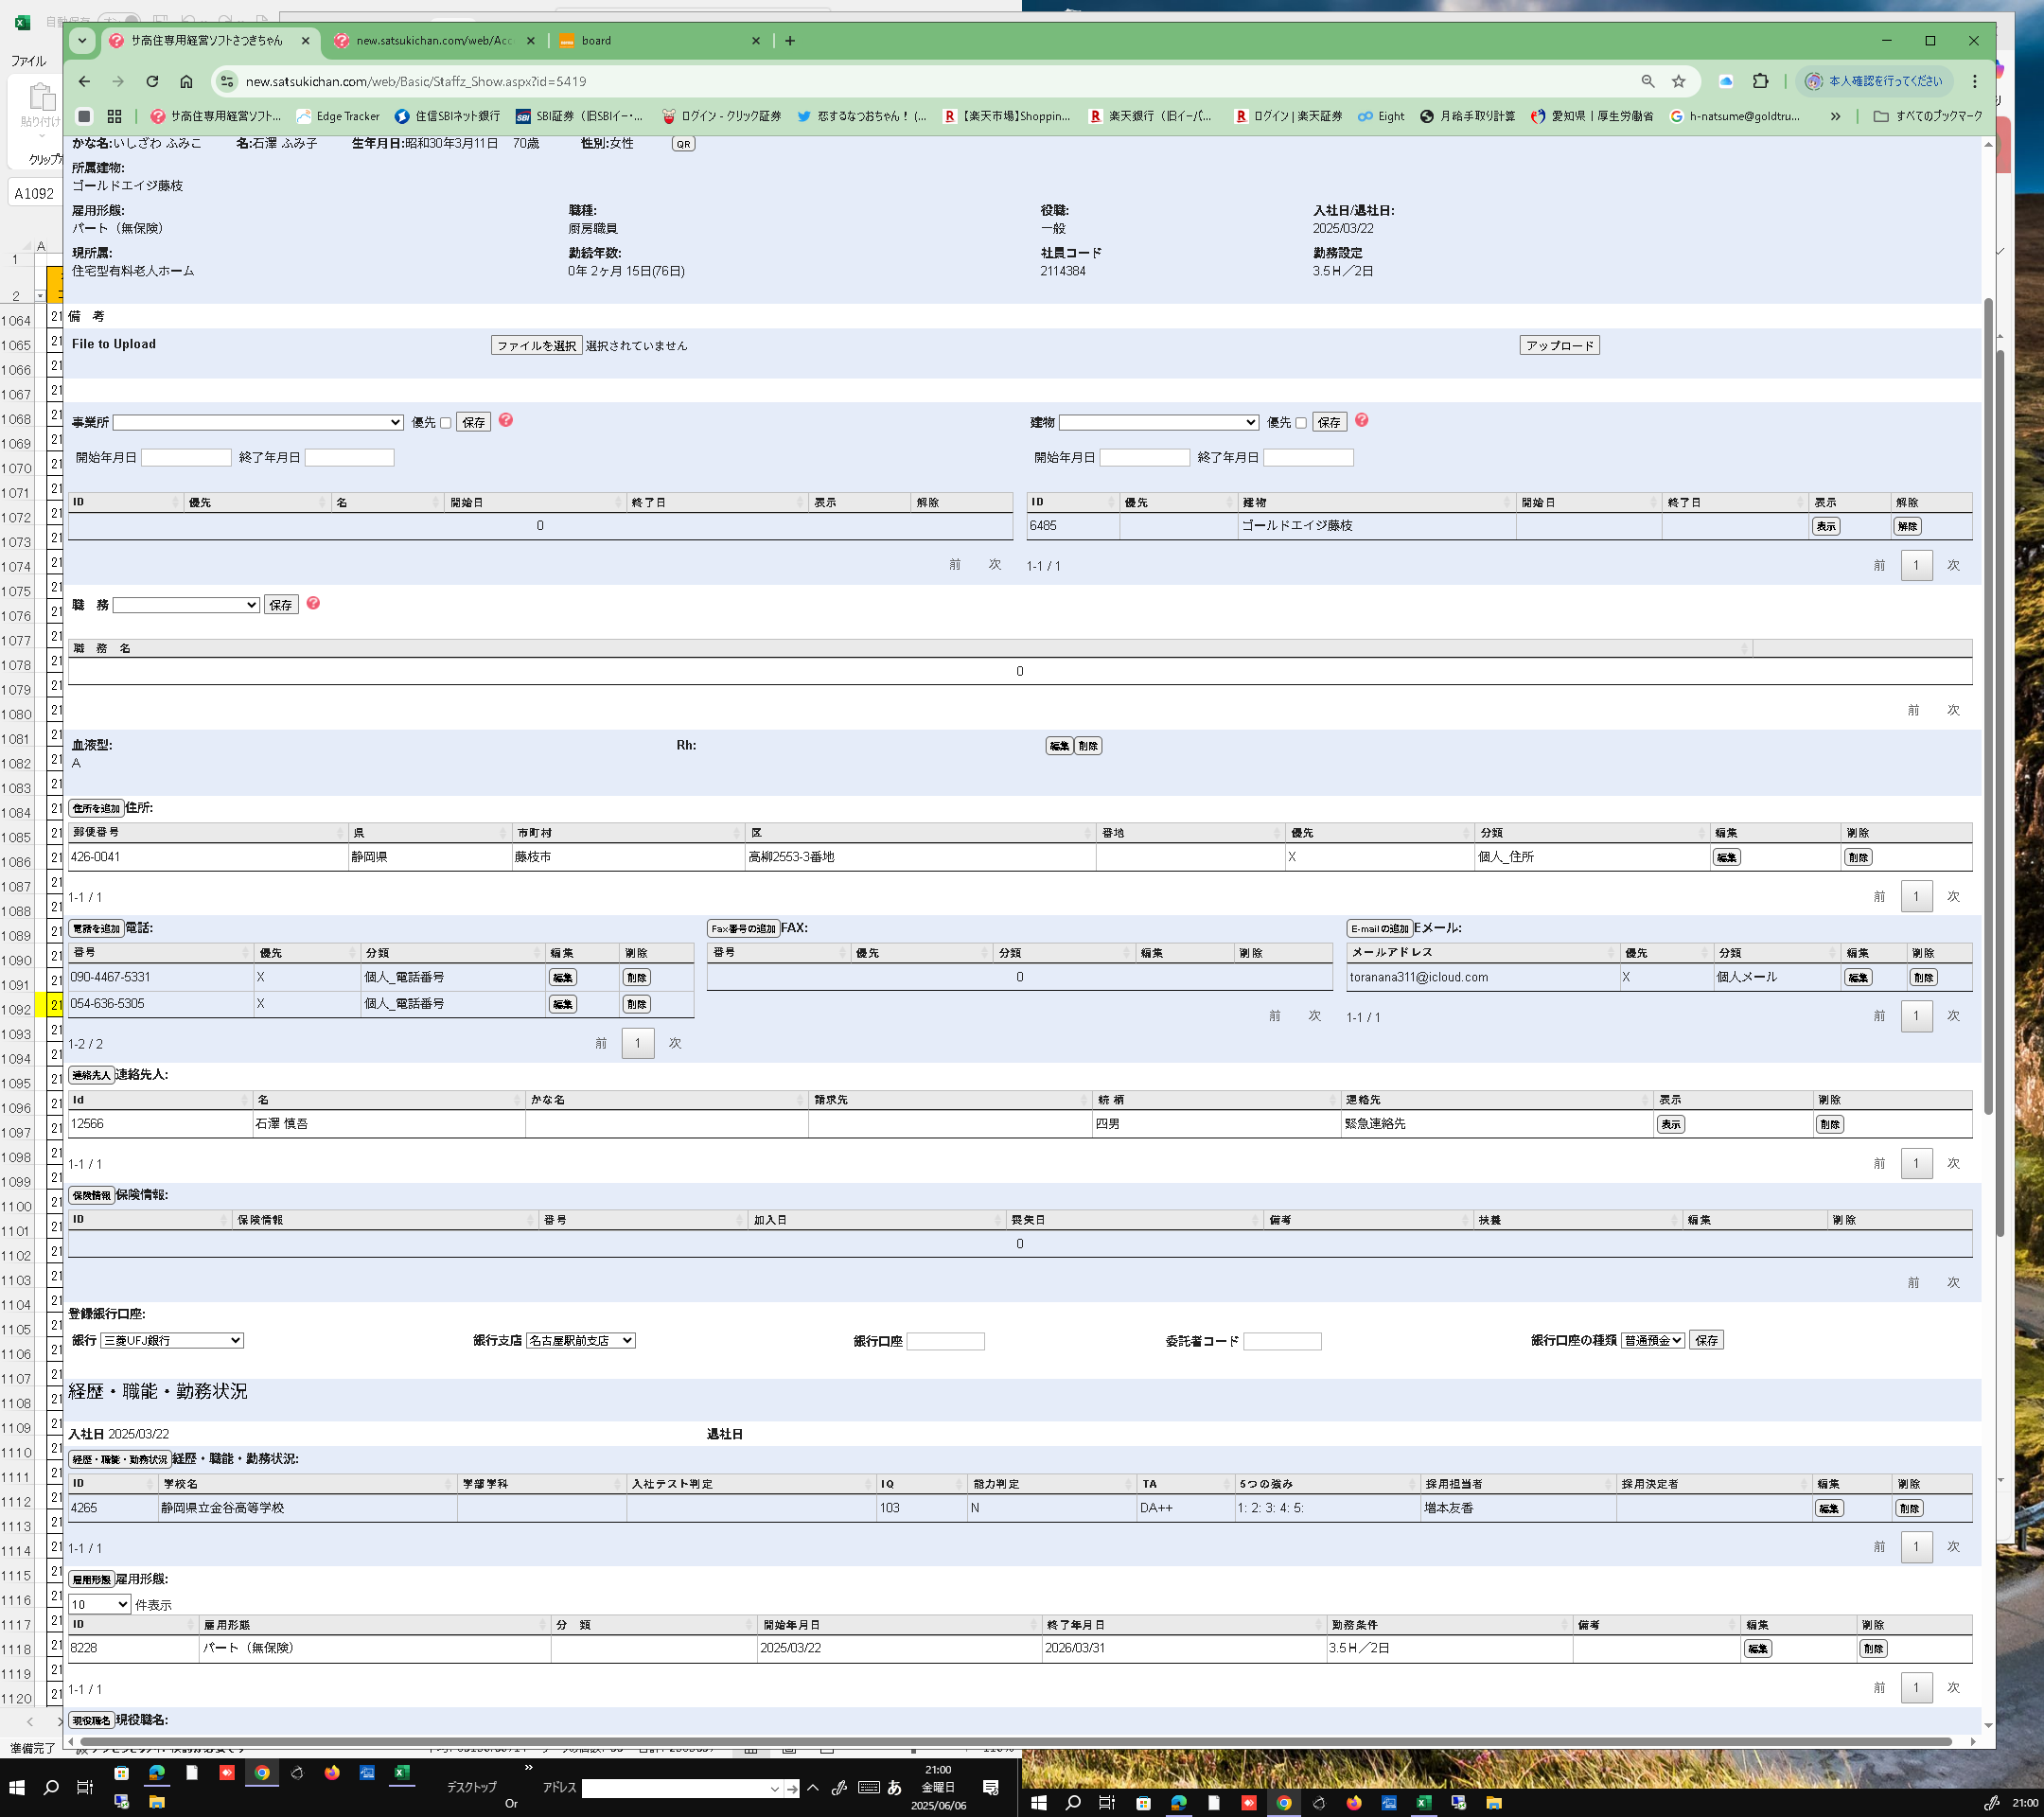Open the 銀行 dropdown showing 三菱UFJ銀行
Image resolution: width=2044 pixels, height=1817 pixels.
pyautogui.click(x=172, y=1340)
